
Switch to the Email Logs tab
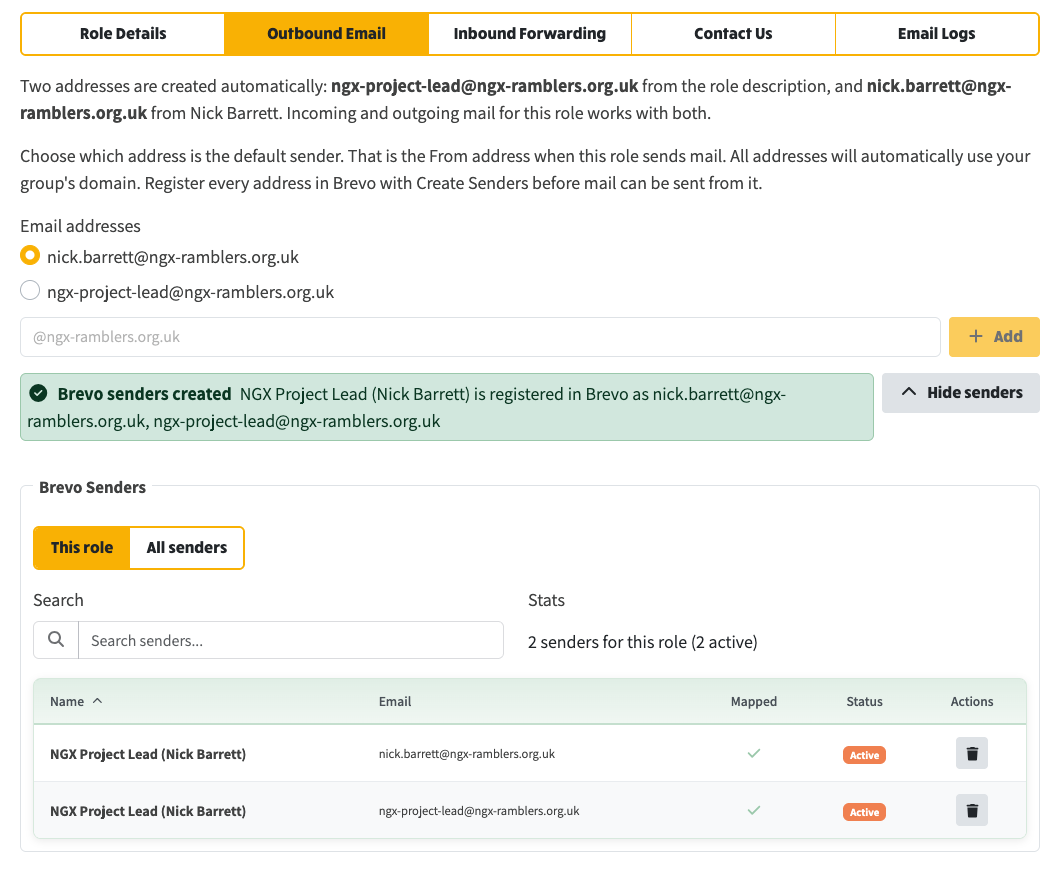936,34
